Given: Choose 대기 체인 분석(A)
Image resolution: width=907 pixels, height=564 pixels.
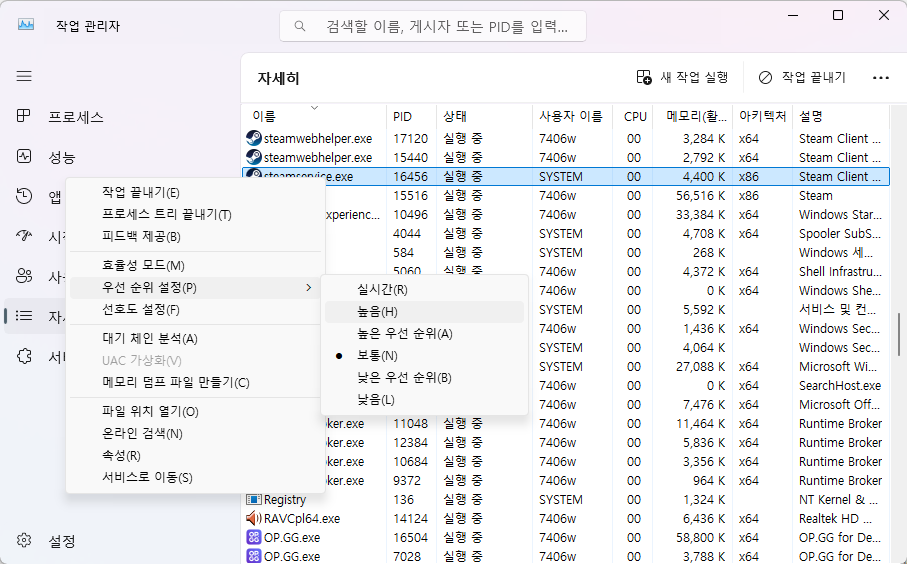Looking at the screenshot, I should [x=196, y=338].
